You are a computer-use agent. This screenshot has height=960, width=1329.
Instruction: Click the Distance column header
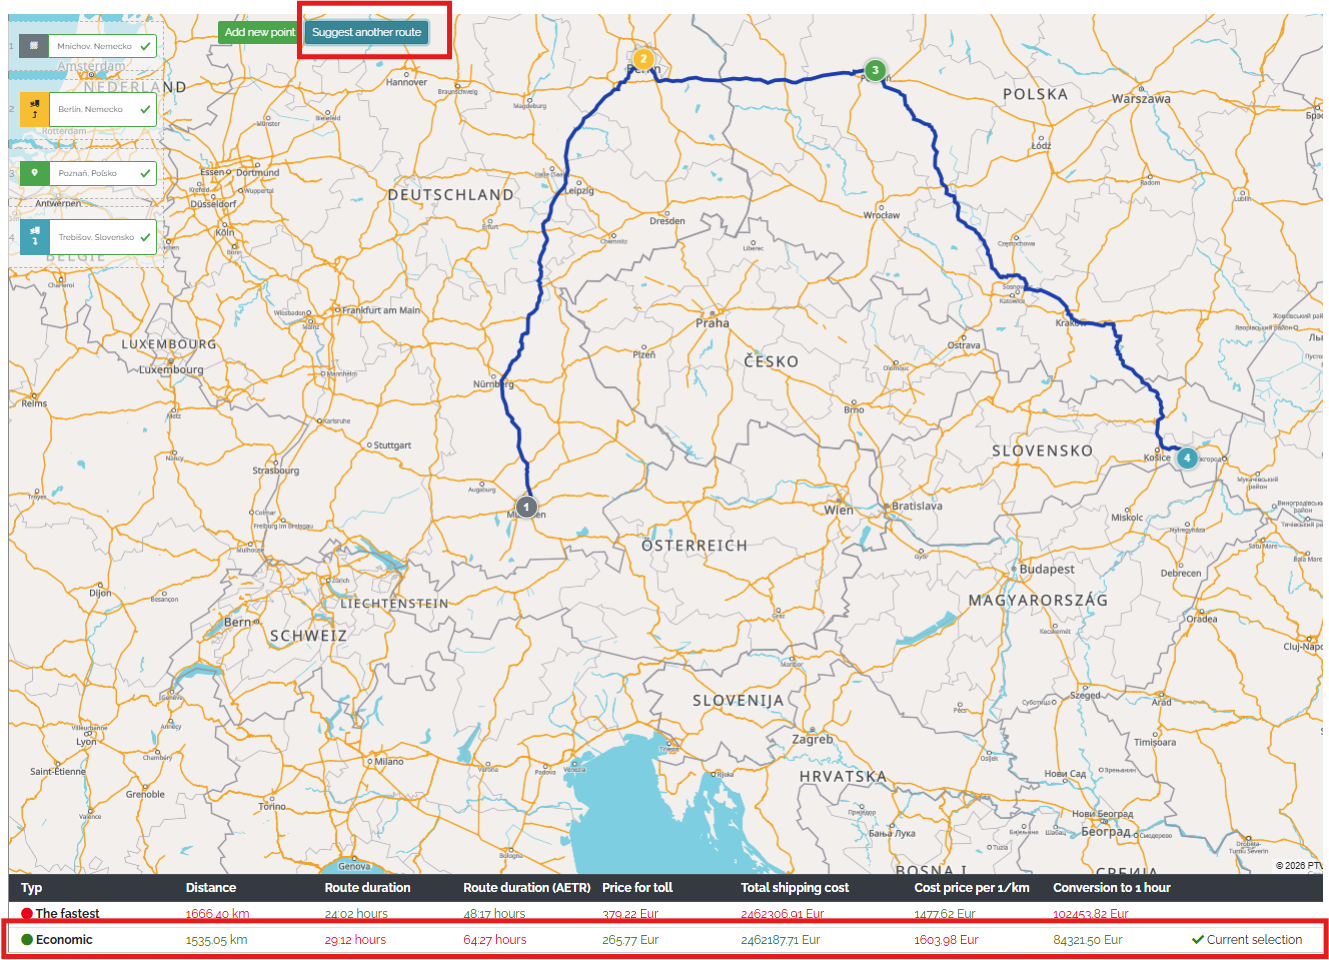coord(211,887)
